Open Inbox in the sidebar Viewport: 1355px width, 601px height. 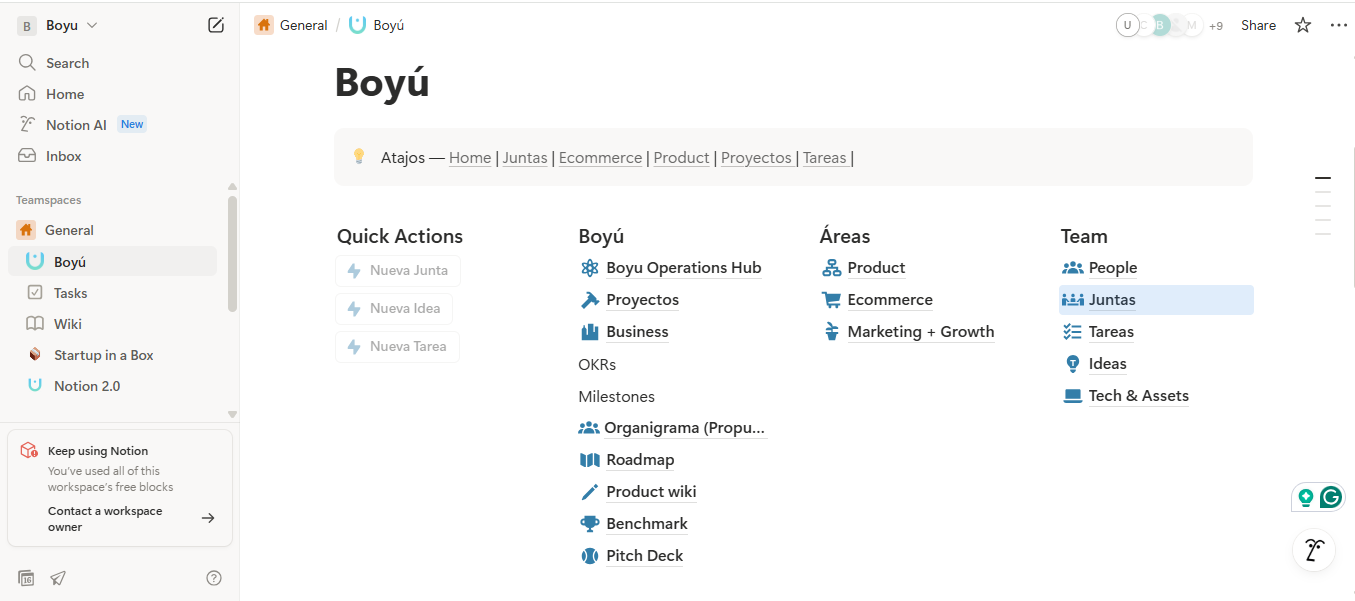pos(63,156)
